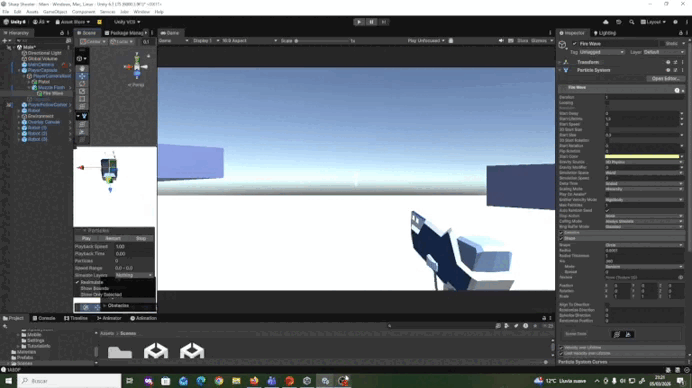
Task: Toggle the Static checkbox in Inspector
Action: (x=662, y=44)
